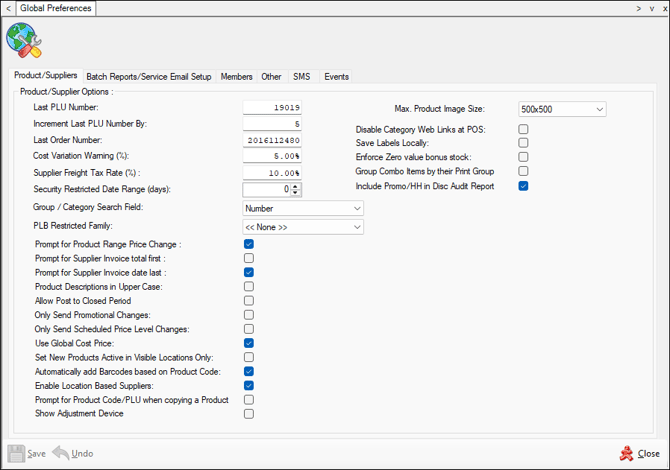
Task: Enable Allow Post to Closed Period
Action: [x=249, y=300]
